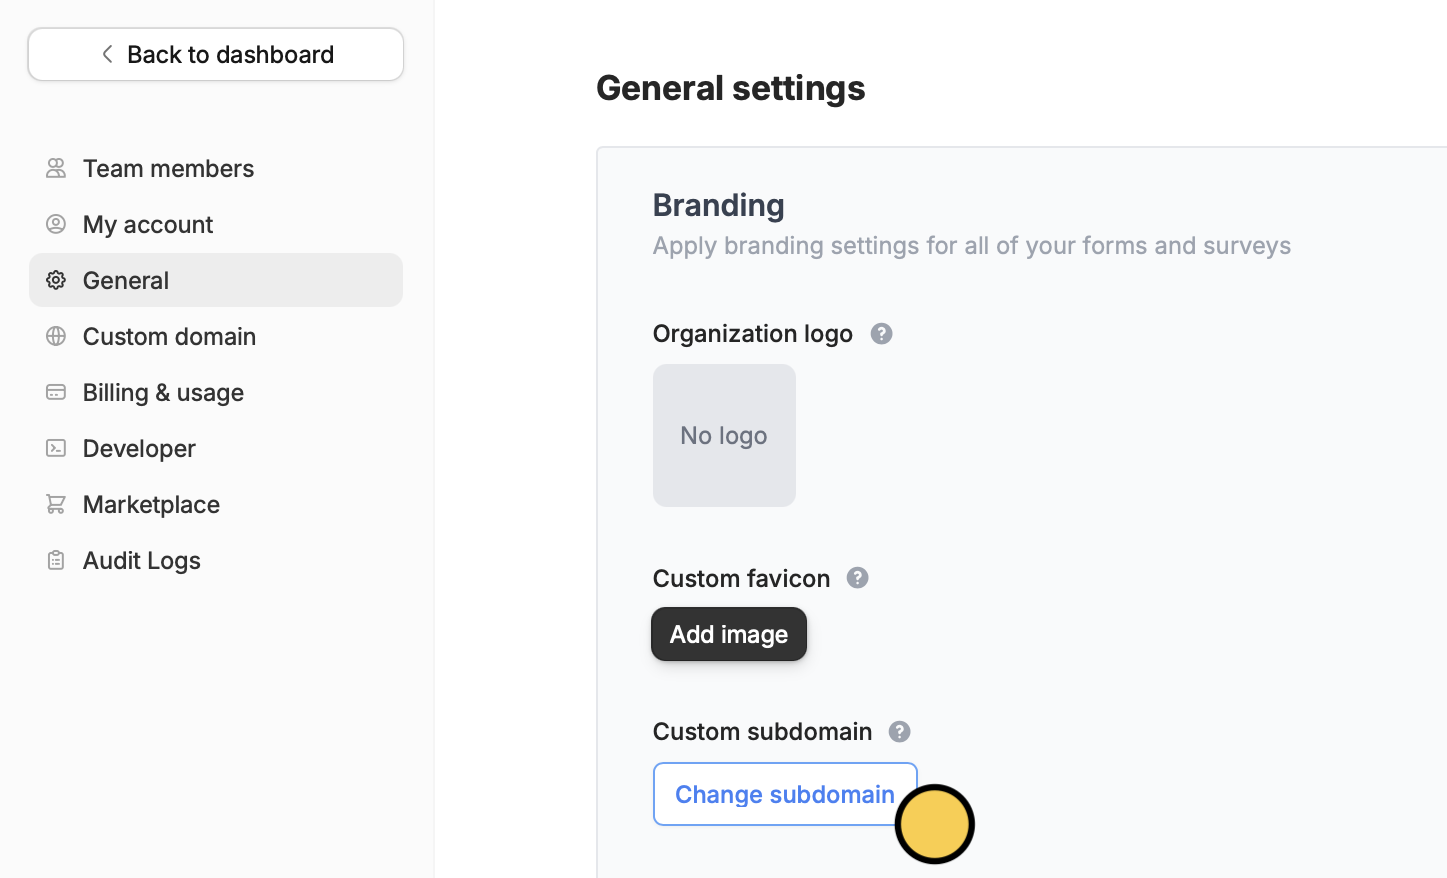Click the Billing & usage card icon
Image resolution: width=1447 pixels, height=878 pixels.
(x=56, y=392)
